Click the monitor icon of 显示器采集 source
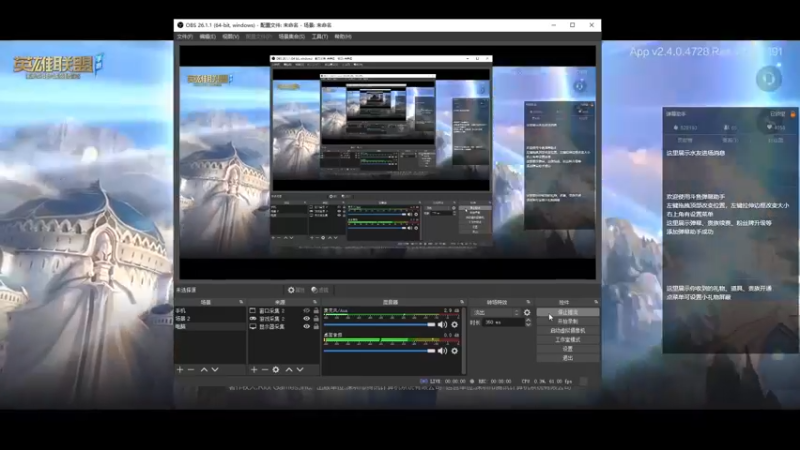Viewport: 800px width, 450px height. pos(253,327)
